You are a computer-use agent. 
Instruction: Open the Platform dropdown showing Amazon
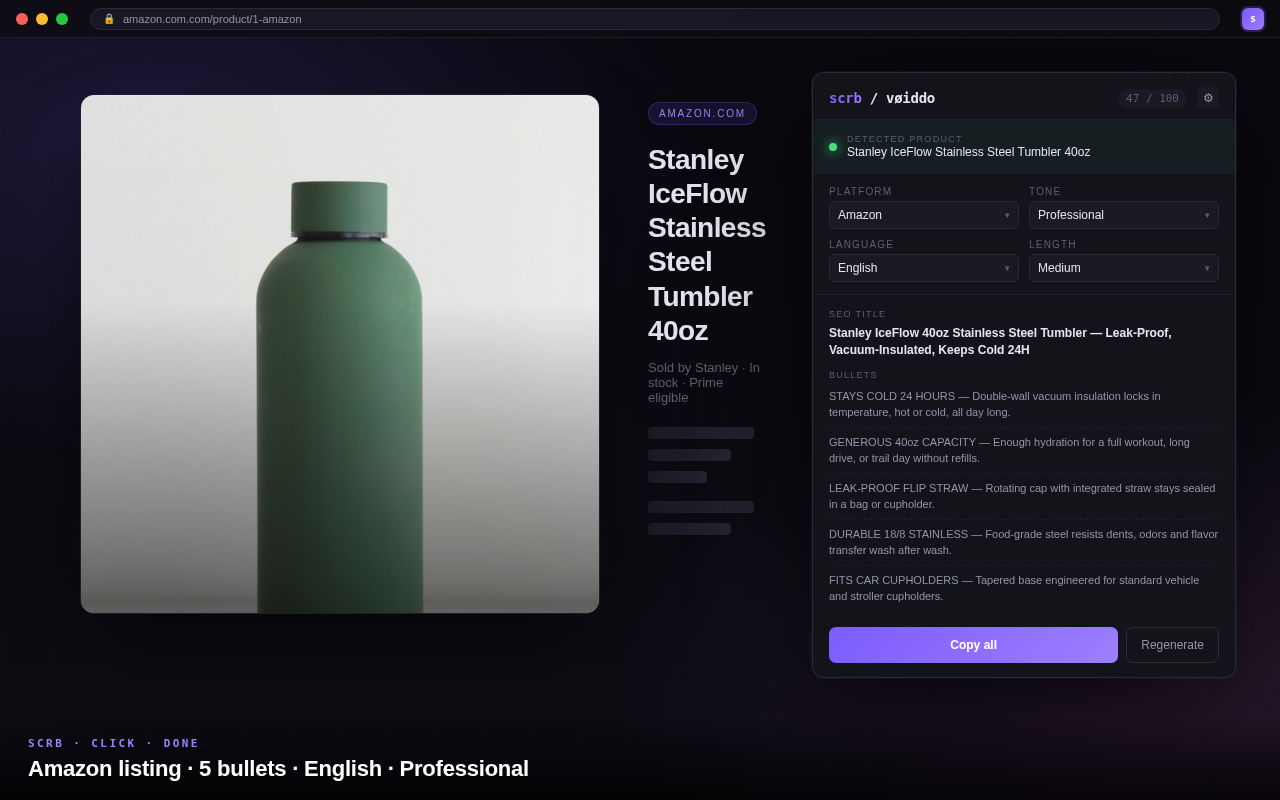tap(922, 214)
